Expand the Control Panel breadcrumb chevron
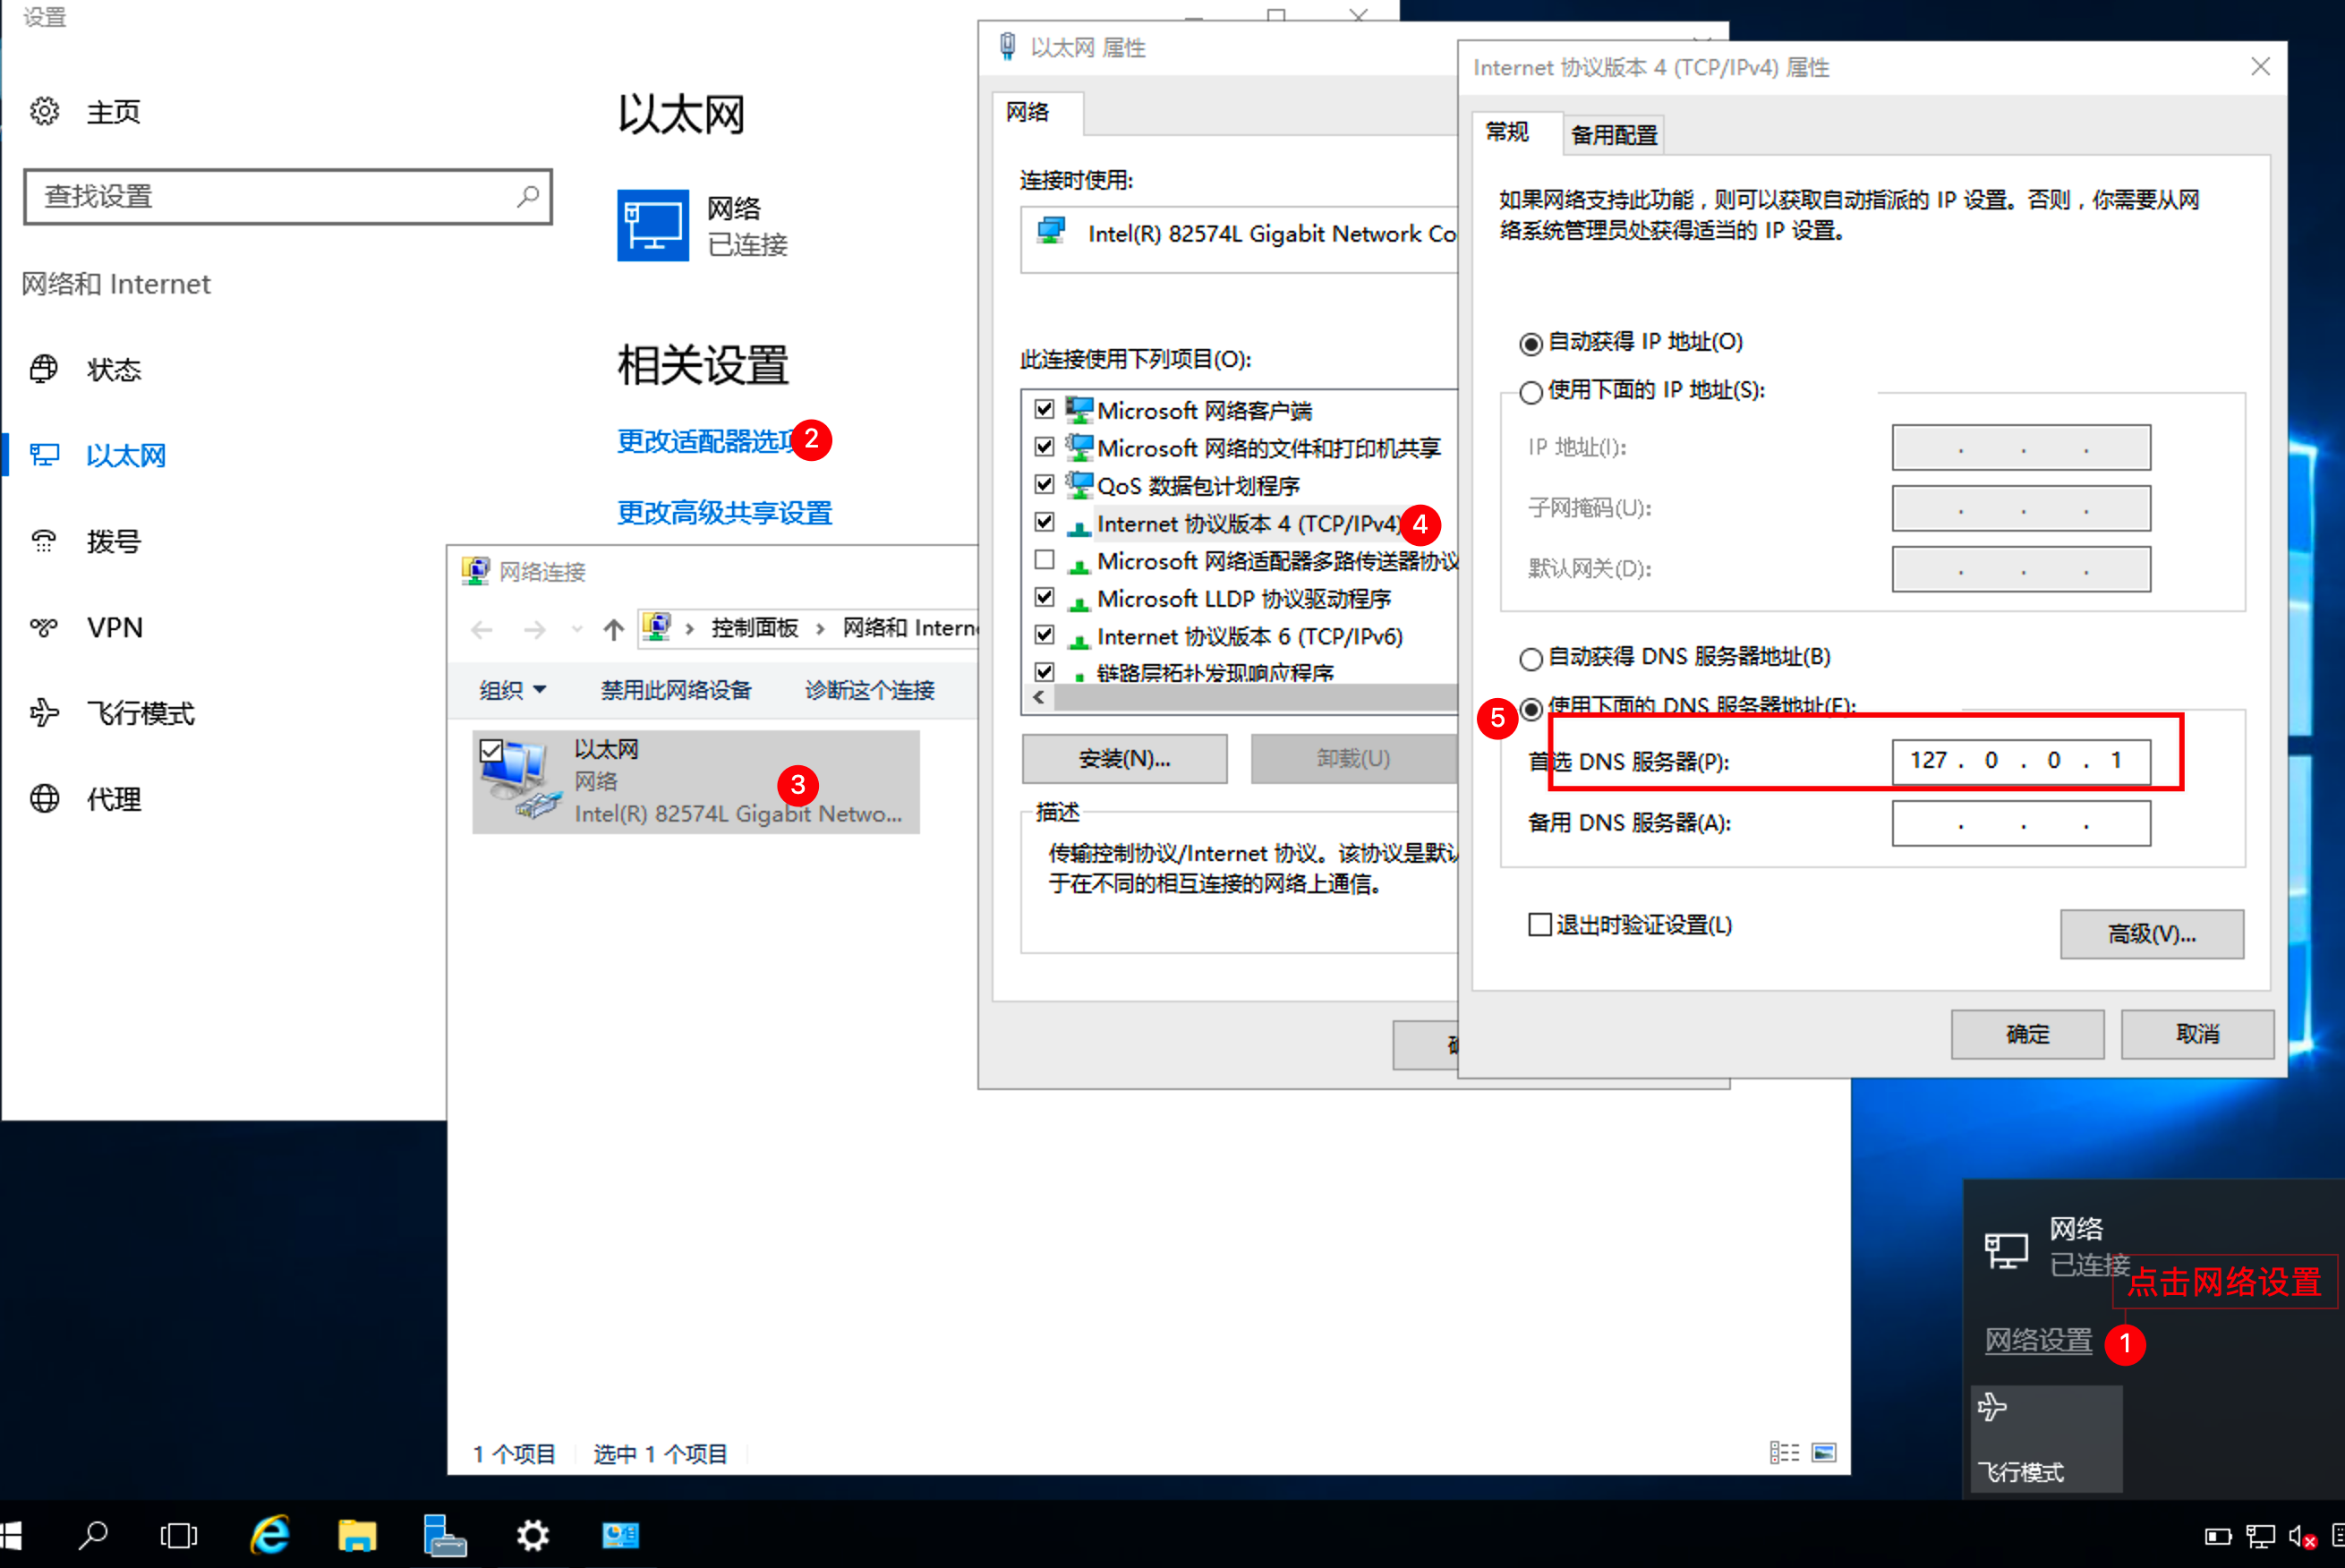 pyautogui.click(x=821, y=629)
